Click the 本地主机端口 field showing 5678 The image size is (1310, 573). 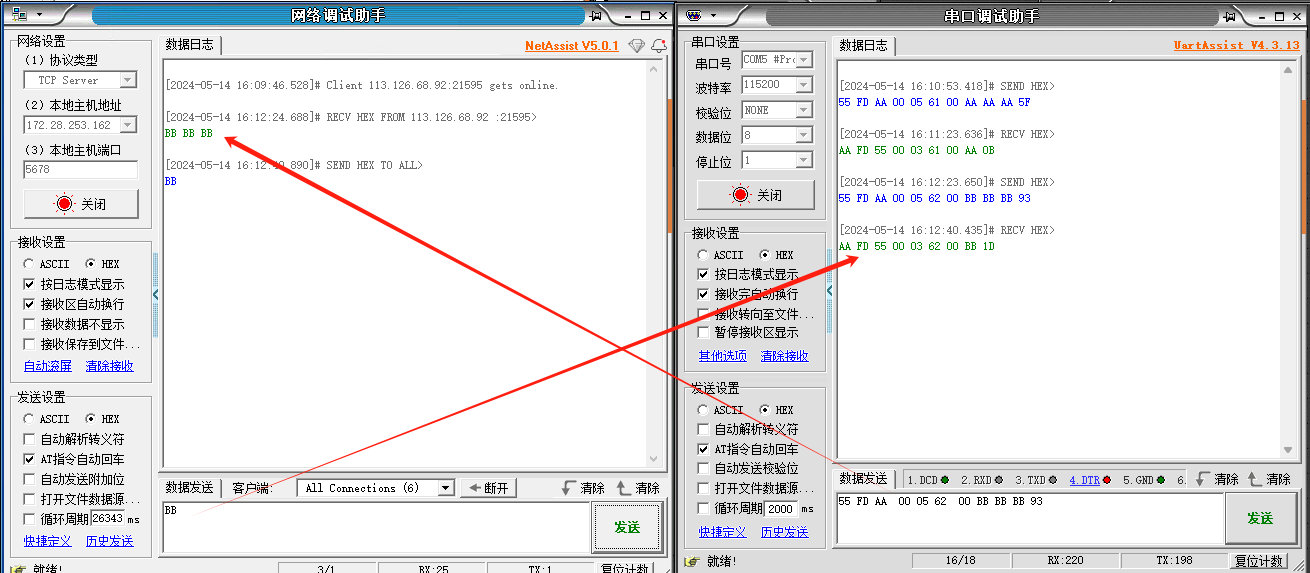tap(80, 170)
